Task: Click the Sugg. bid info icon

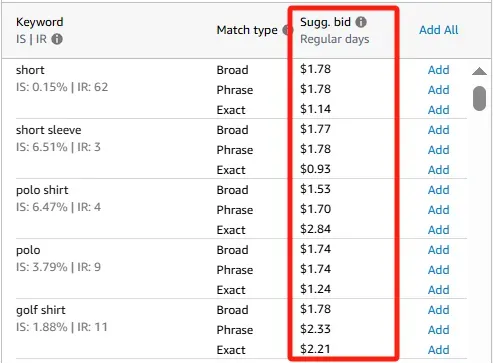Action: 361,22
